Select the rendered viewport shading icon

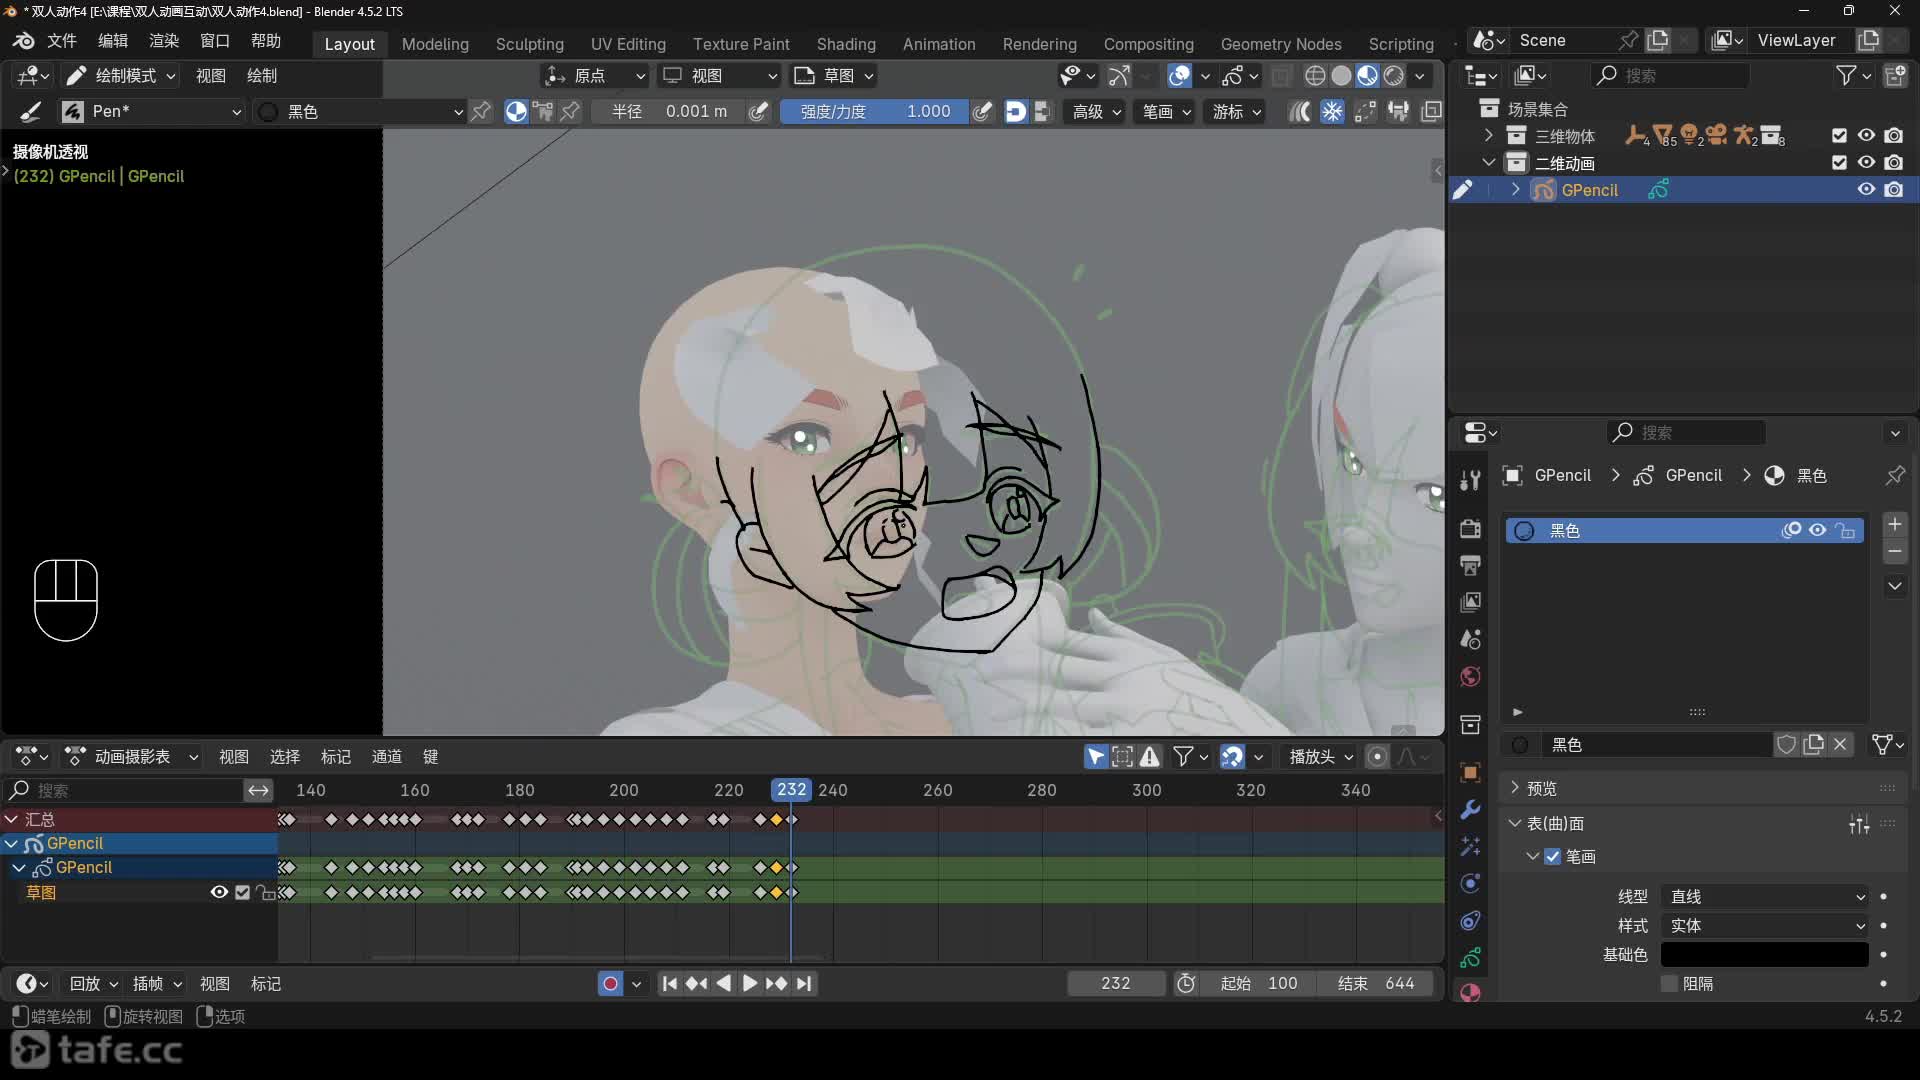click(x=1394, y=76)
